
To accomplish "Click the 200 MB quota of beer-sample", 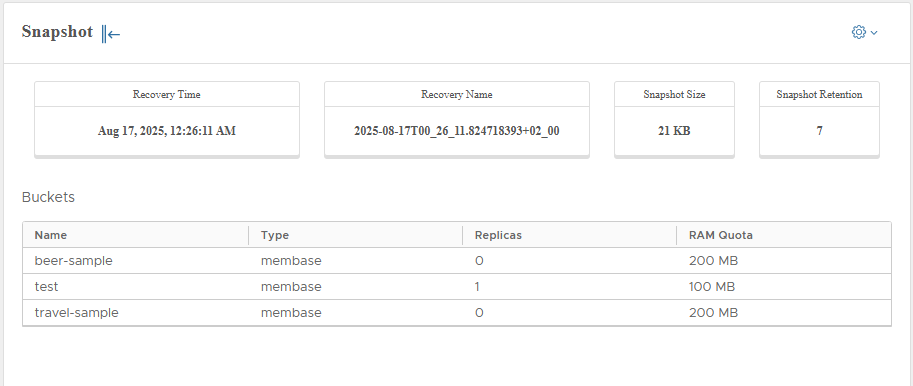I will [713, 261].
